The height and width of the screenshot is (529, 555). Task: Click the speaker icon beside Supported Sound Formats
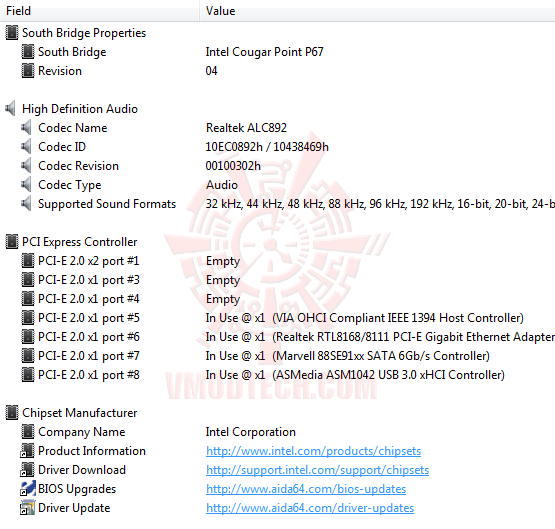[27, 204]
